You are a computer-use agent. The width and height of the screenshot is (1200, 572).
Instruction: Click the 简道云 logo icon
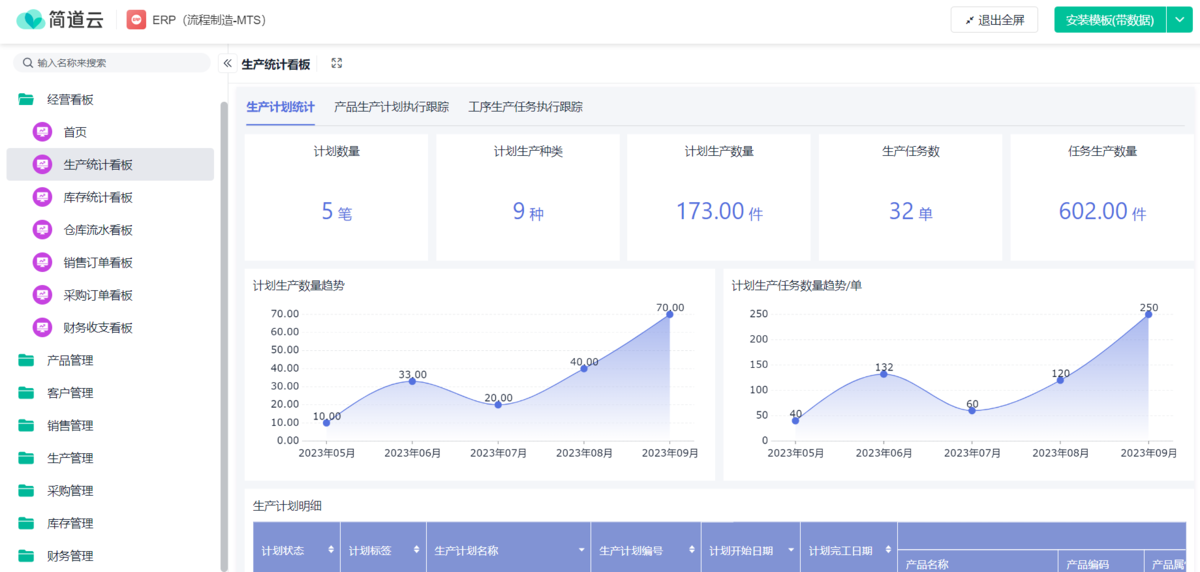(x=31, y=20)
